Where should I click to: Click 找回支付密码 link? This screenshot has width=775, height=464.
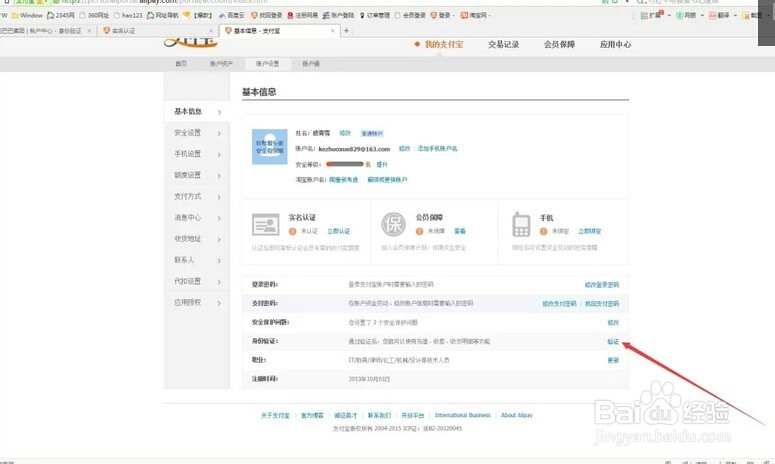602,304
